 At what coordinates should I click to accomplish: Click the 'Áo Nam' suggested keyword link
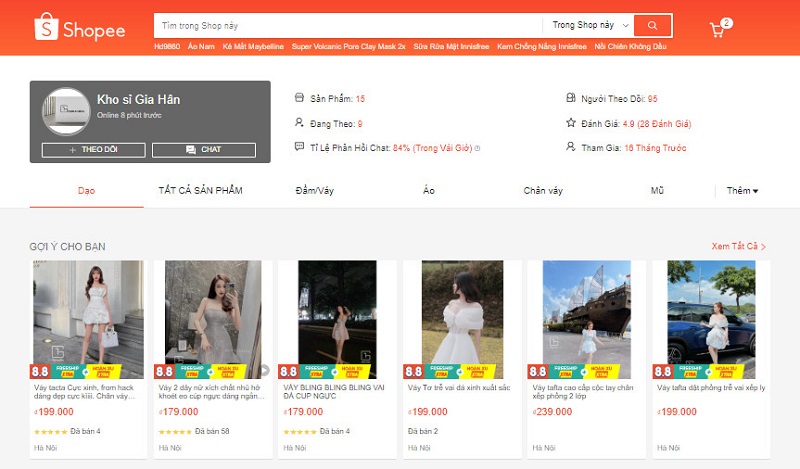tap(201, 47)
